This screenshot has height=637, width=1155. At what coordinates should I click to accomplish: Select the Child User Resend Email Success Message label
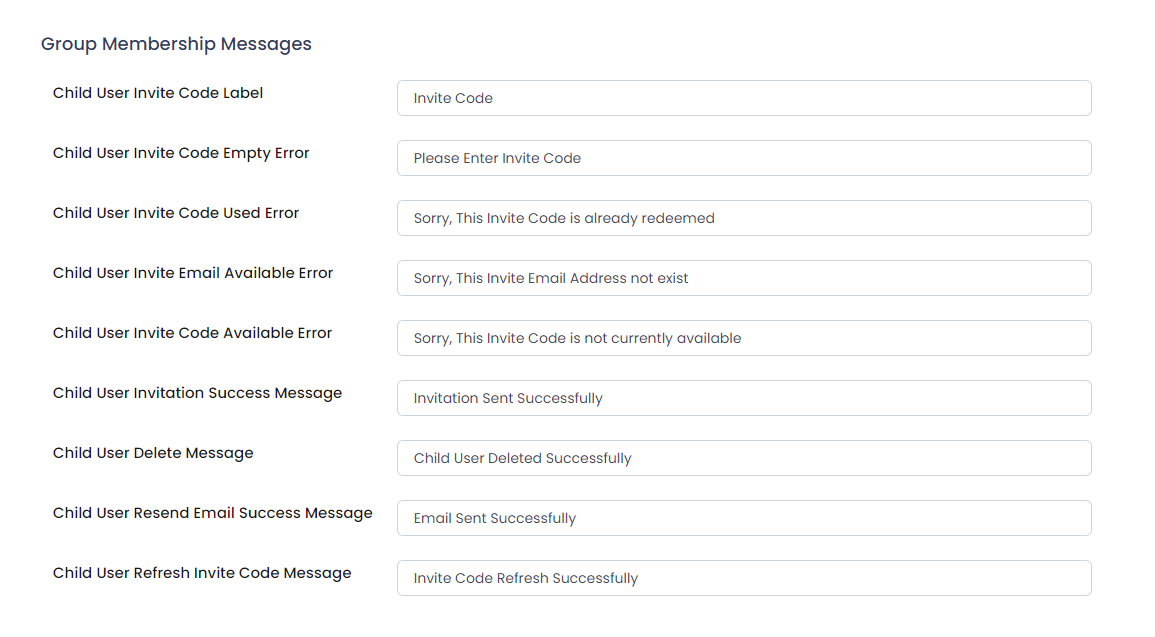click(x=213, y=513)
